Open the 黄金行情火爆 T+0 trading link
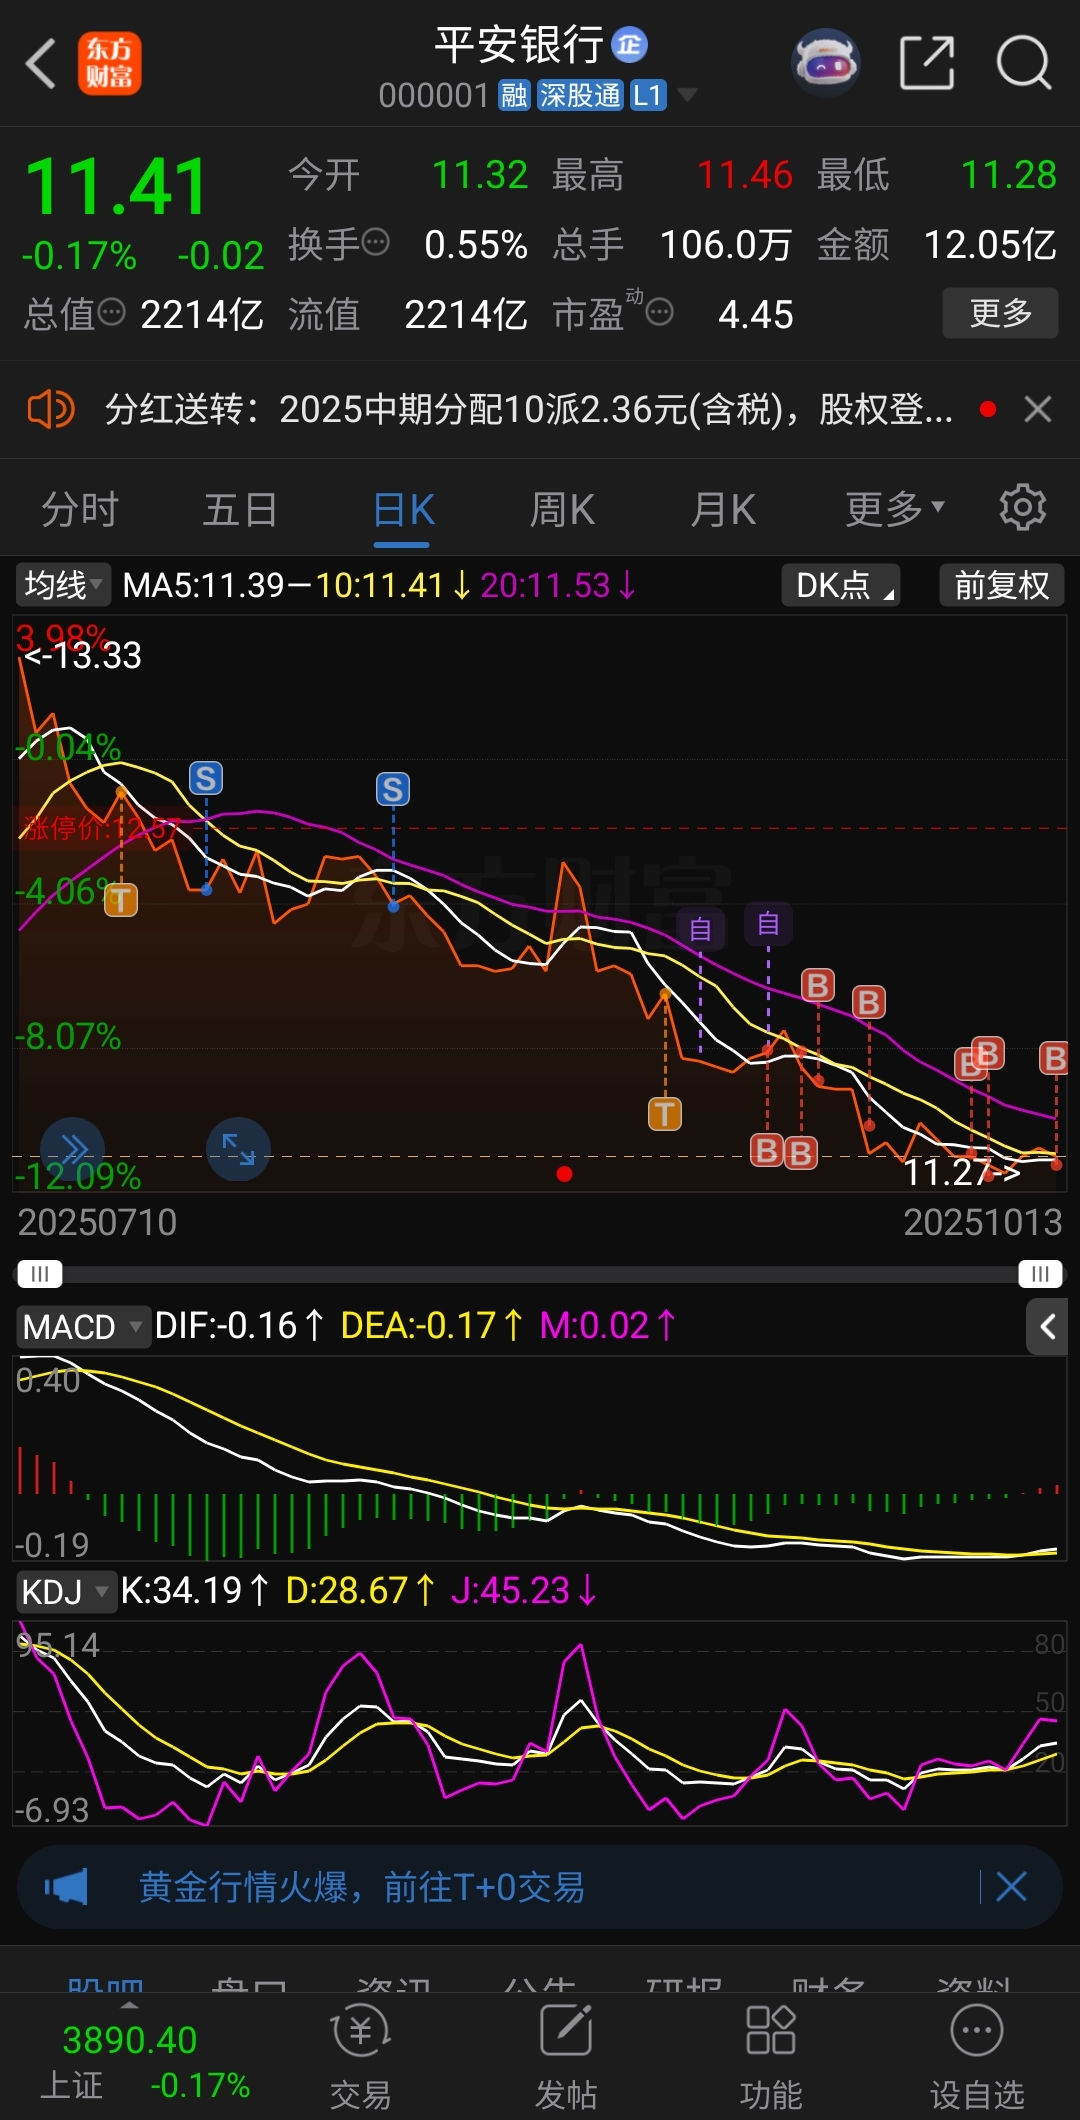 pyautogui.click(x=362, y=1887)
